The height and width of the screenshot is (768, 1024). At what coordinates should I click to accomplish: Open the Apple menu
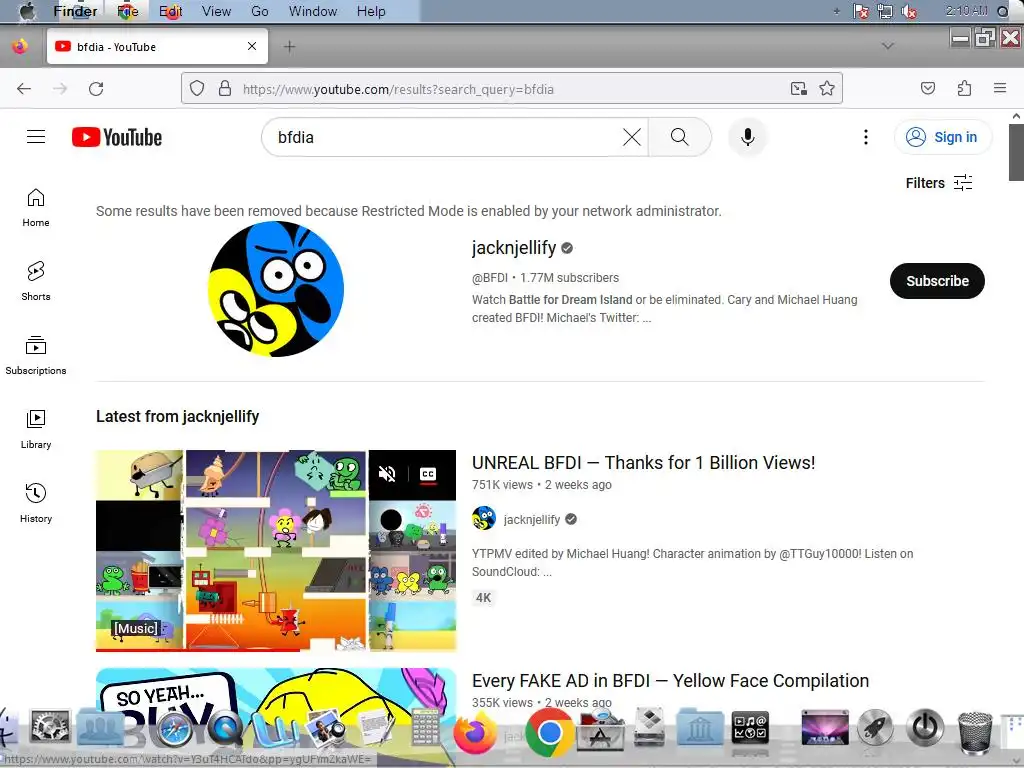27,11
